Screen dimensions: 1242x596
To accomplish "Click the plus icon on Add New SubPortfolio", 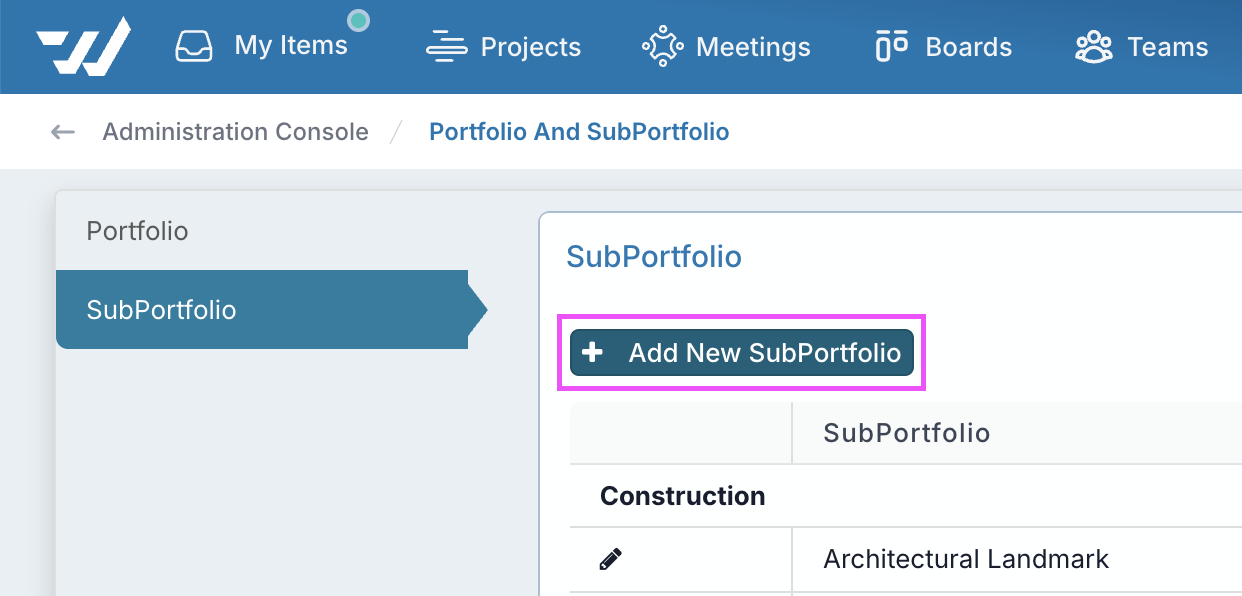I will [592, 352].
